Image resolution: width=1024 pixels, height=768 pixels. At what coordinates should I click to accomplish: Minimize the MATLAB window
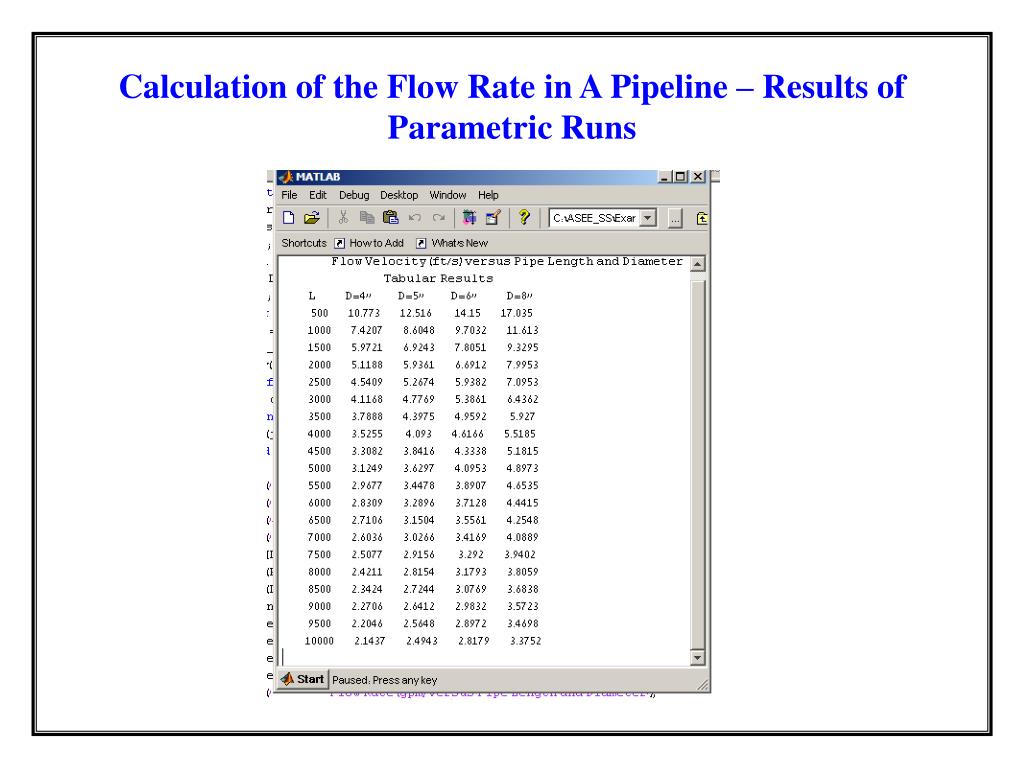[665, 177]
